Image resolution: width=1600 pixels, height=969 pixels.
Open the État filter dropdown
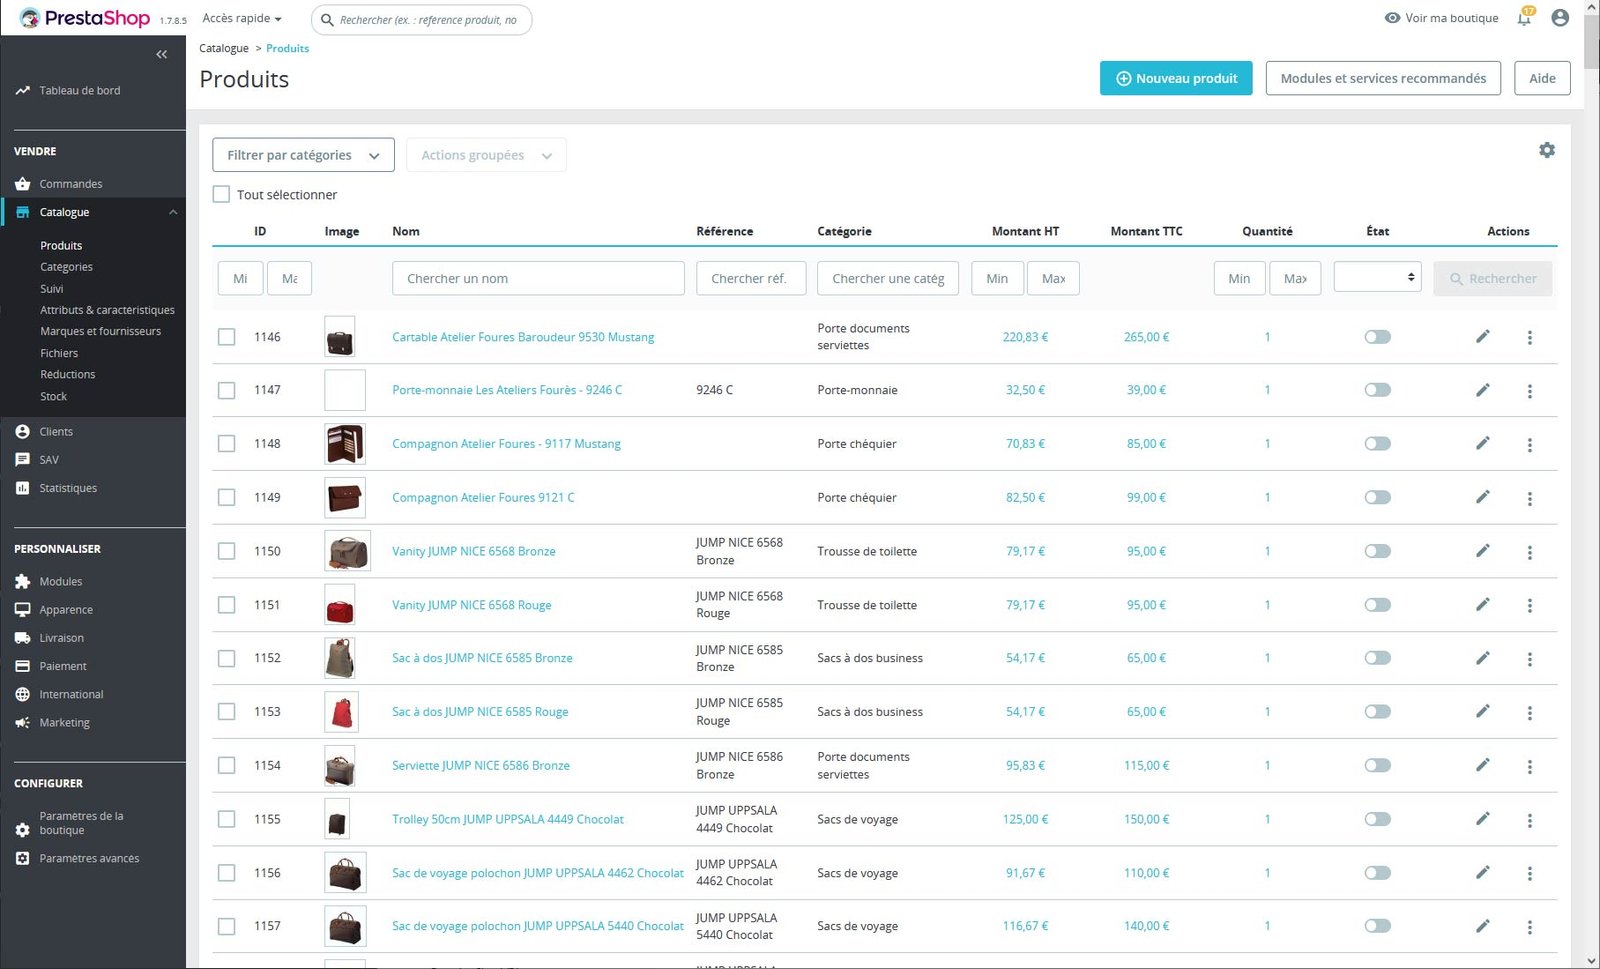1377,277
